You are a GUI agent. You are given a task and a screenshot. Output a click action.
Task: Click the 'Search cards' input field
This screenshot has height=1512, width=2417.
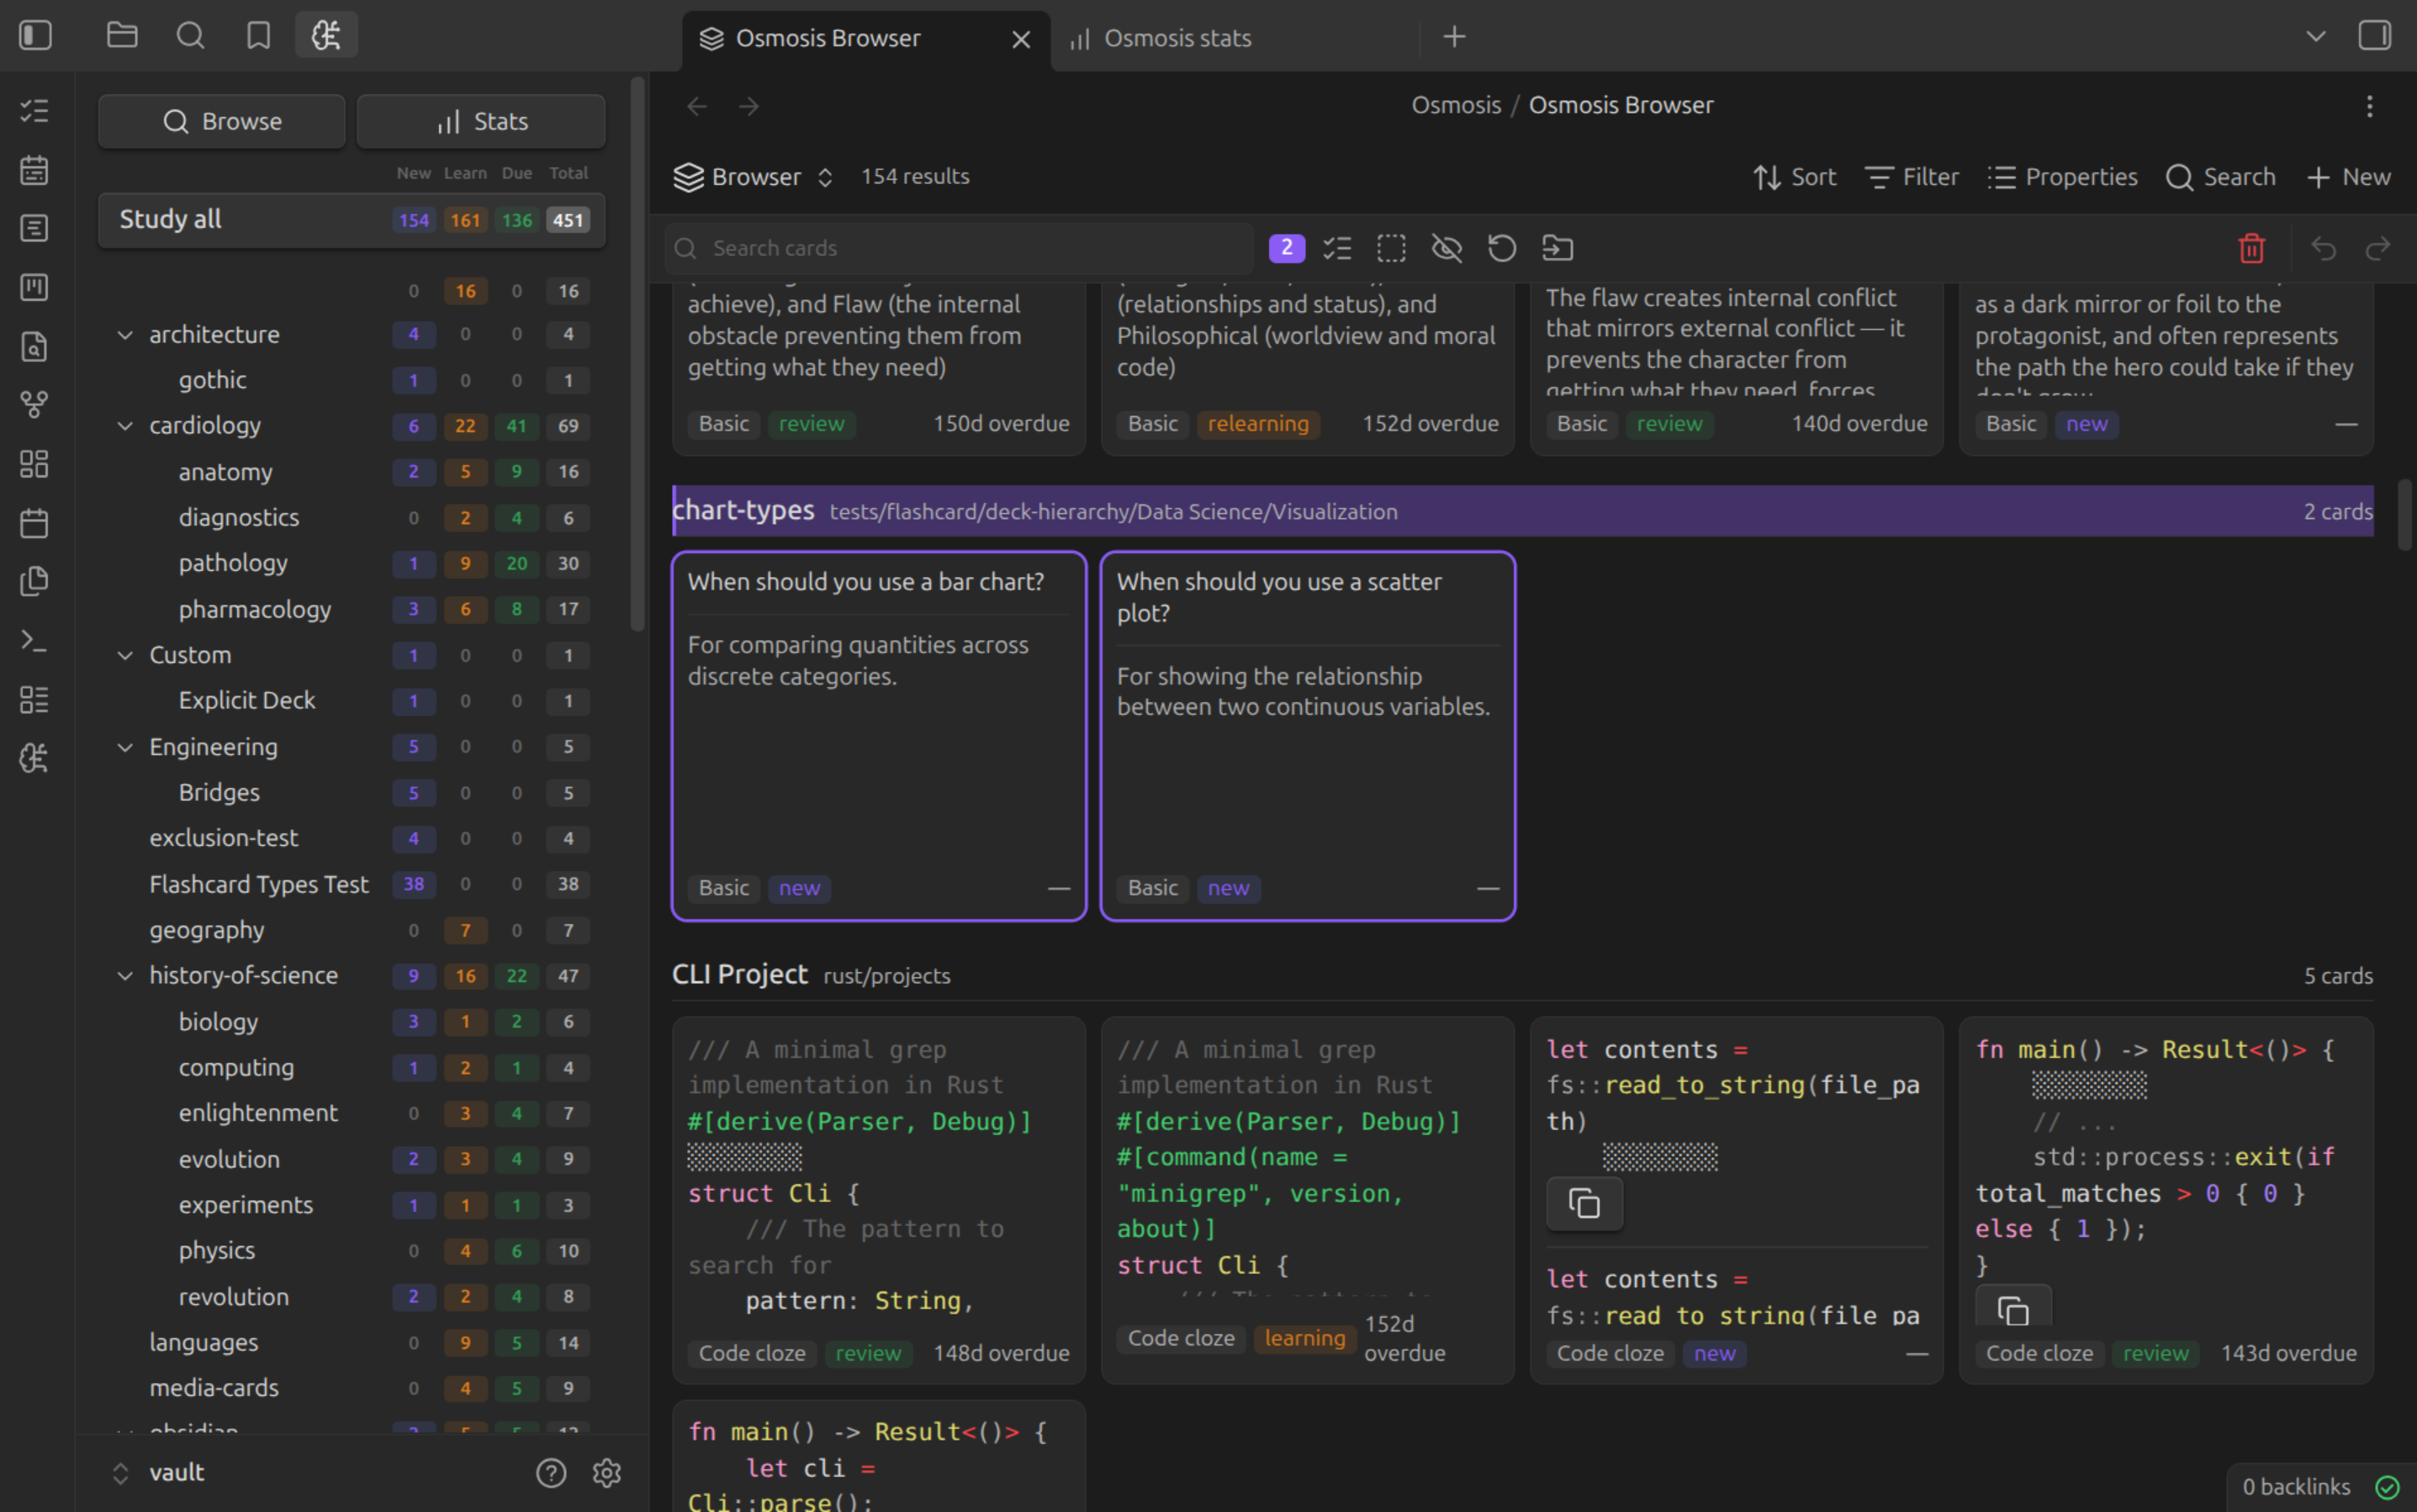coord(959,248)
